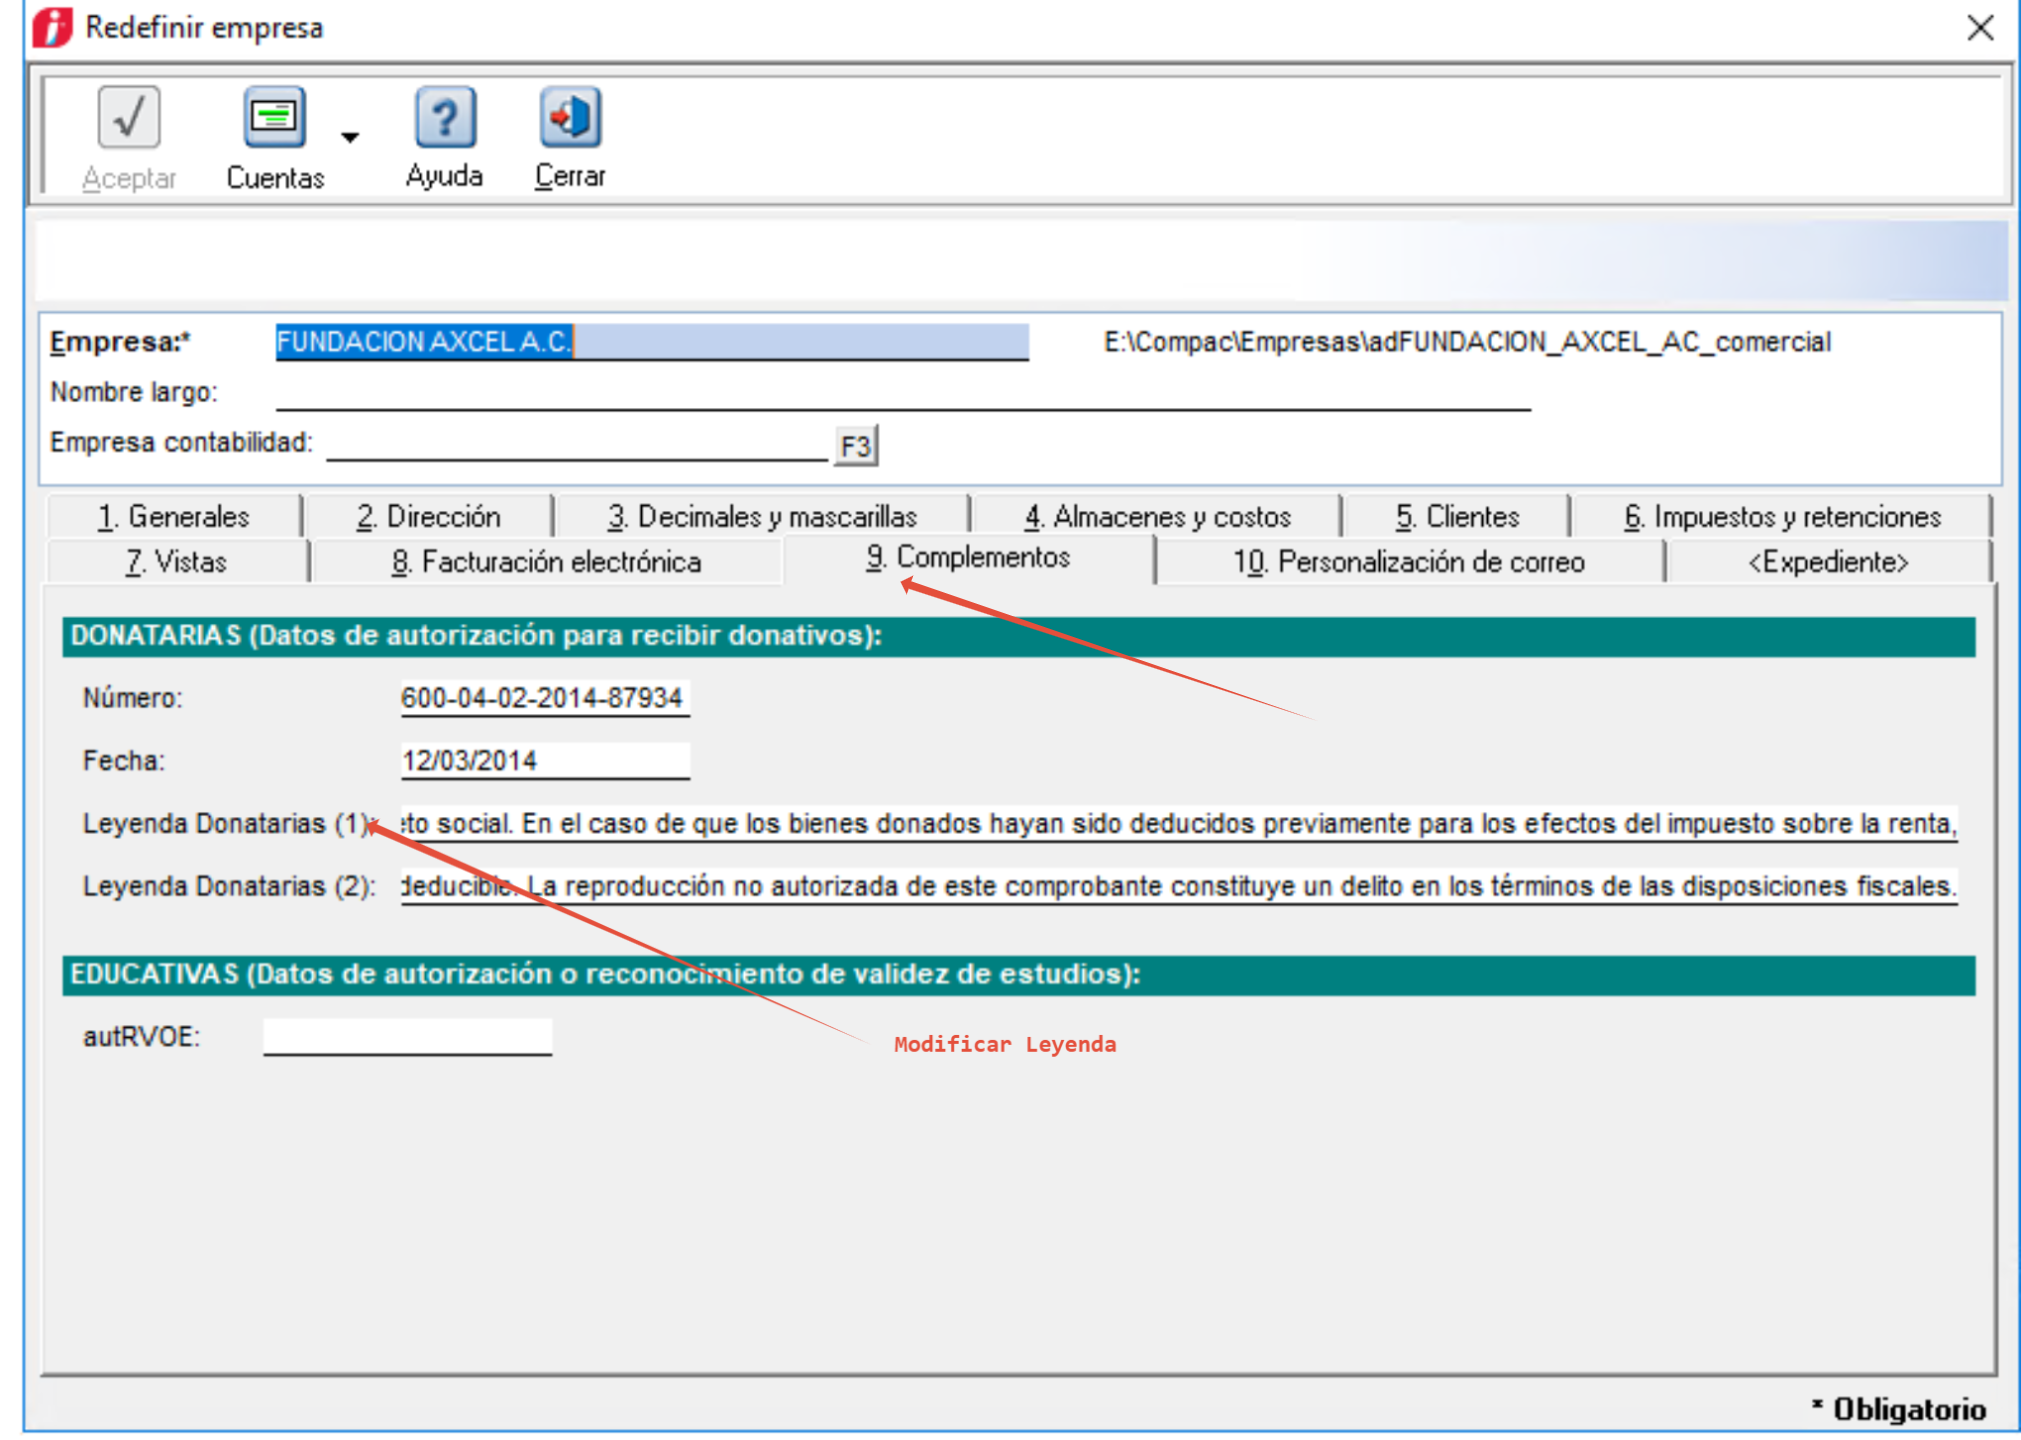Click Leyenda Donatarias (1) text field

point(1178,824)
